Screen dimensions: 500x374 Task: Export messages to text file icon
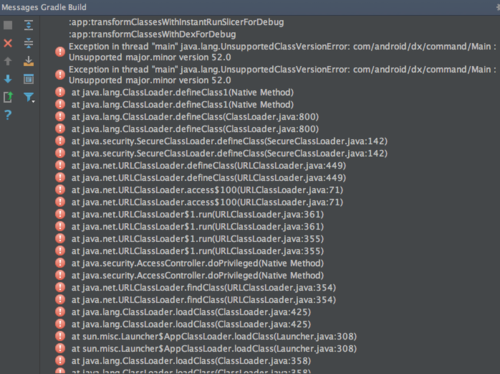8,97
